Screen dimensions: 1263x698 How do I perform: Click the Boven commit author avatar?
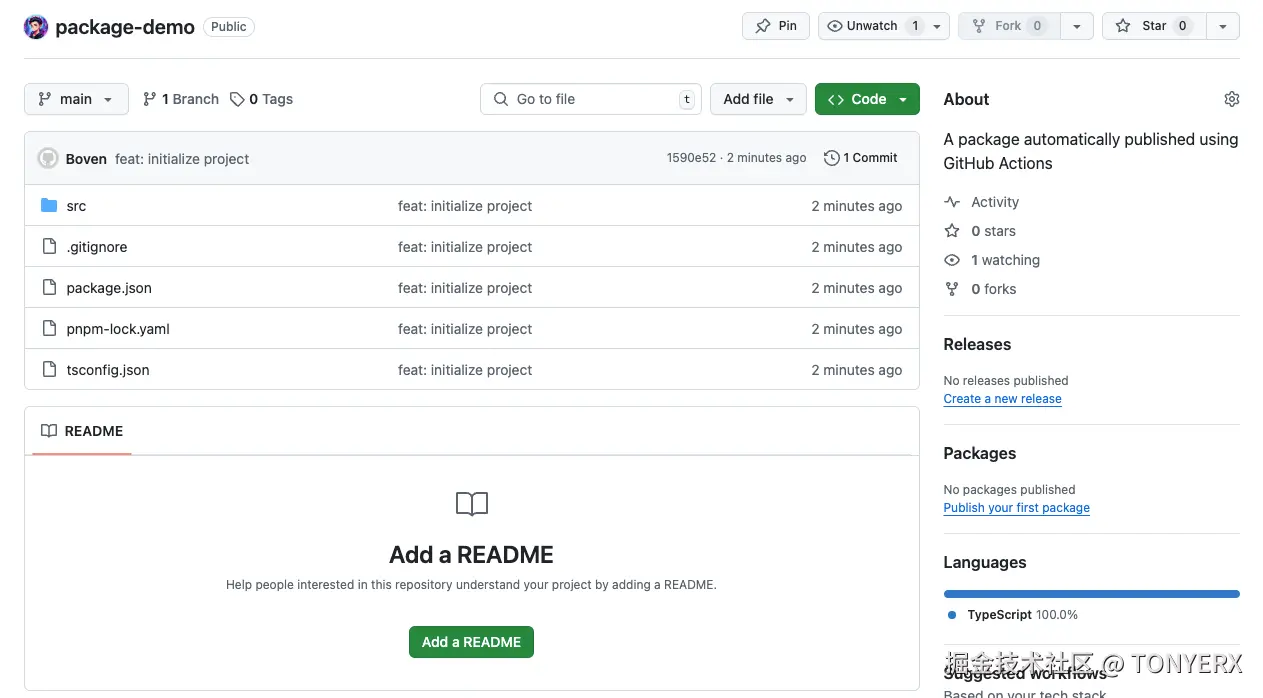coord(48,158)
